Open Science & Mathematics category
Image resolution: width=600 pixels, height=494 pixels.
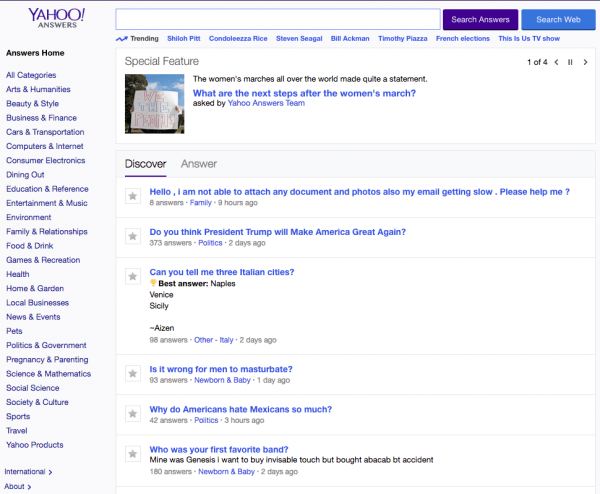tap(49, 374)
